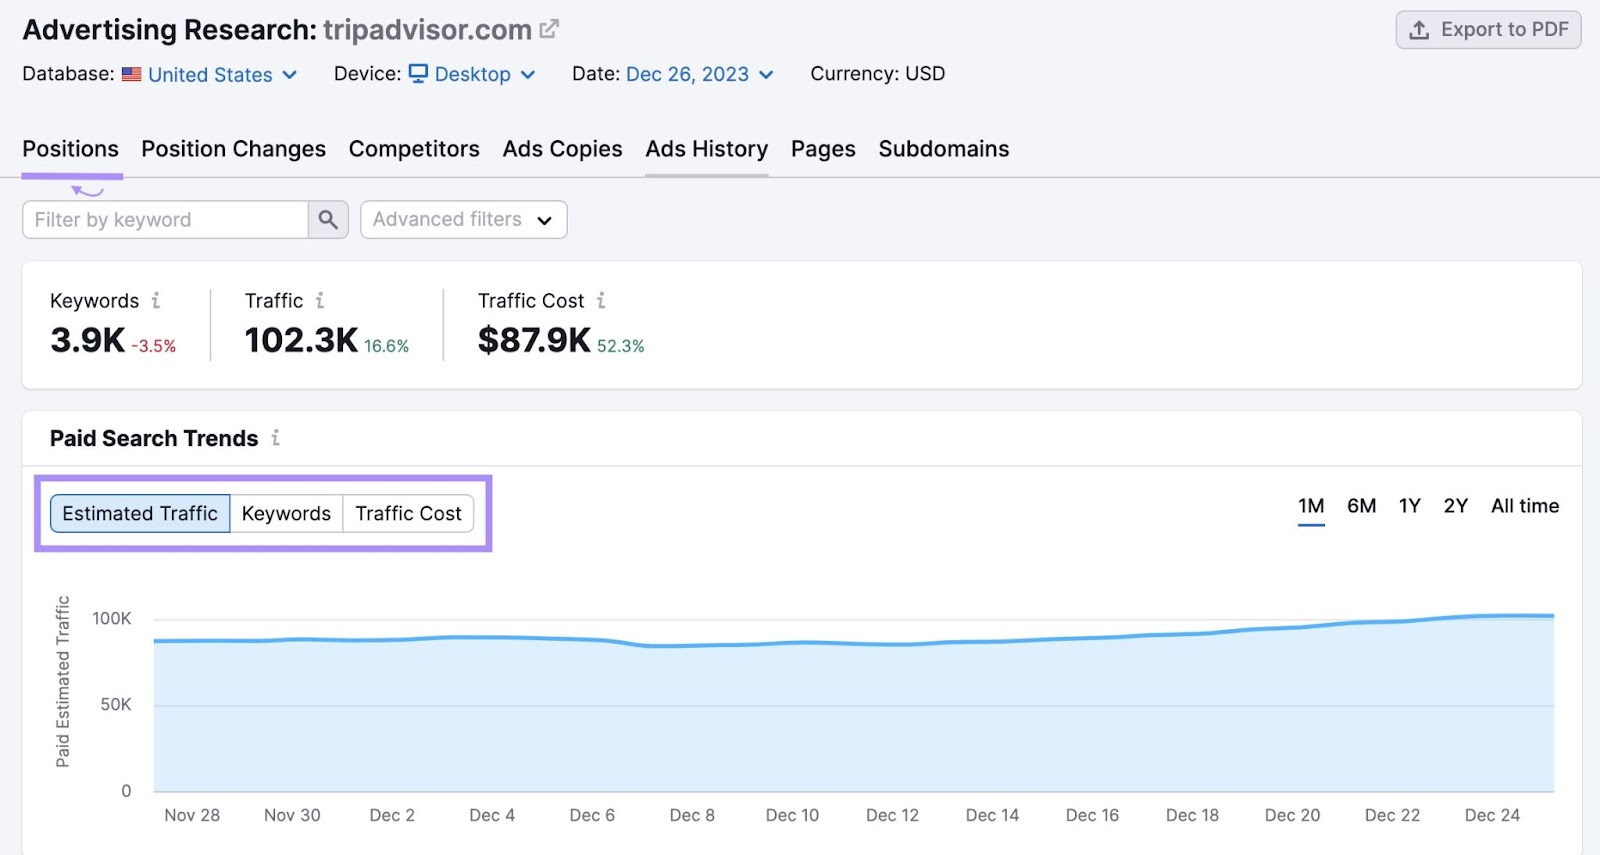Open the Competitors tab
Image resolution: width=1600 pixels, height=855 pixels.
[414, 149]
